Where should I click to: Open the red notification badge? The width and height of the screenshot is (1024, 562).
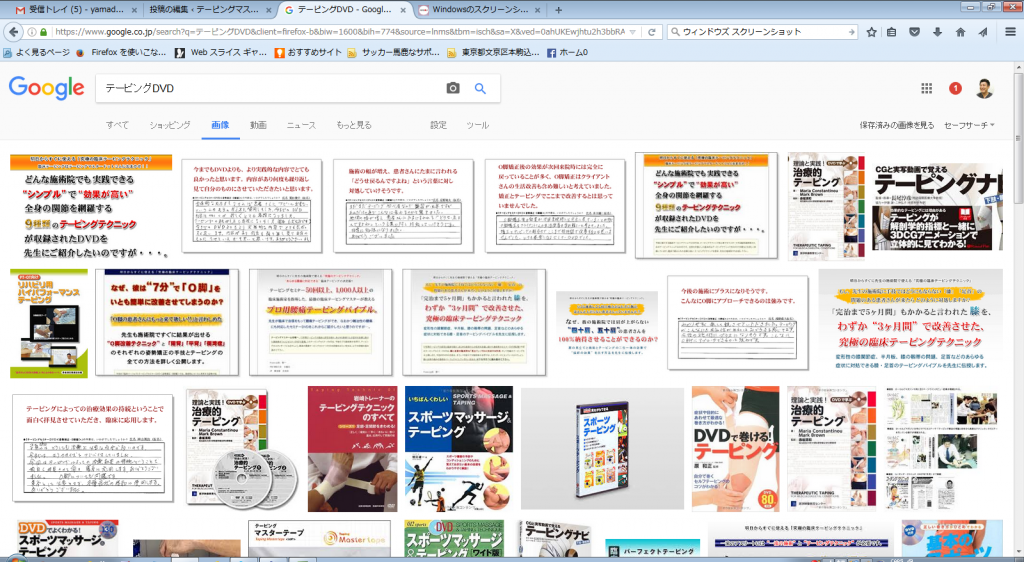point(955,89)
